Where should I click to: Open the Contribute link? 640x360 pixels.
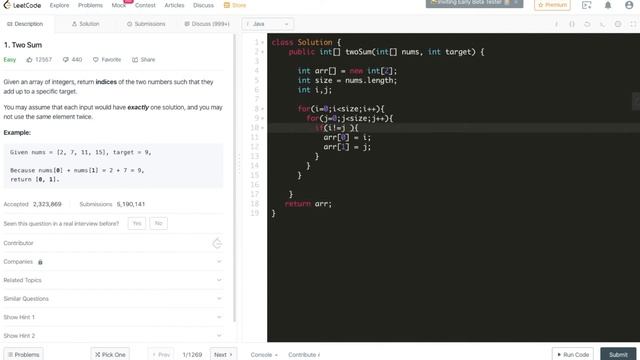coord(304,355)
